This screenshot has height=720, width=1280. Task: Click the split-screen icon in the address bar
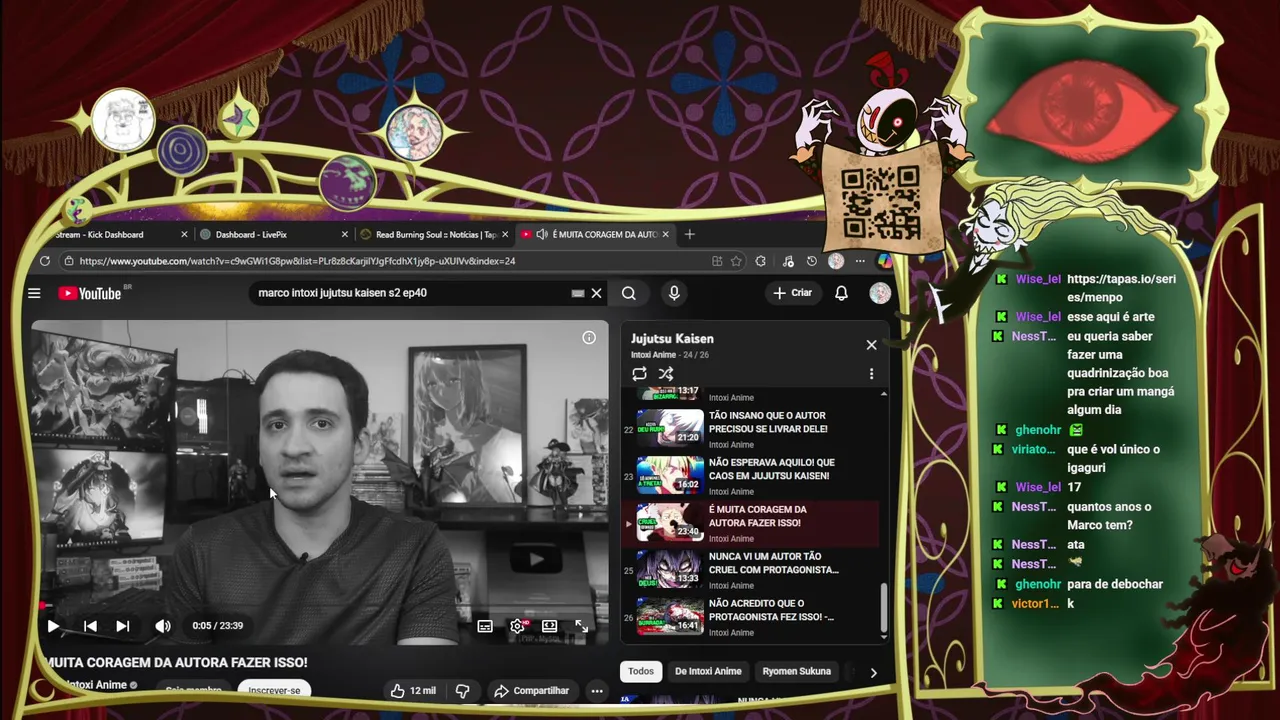(717, 261)
